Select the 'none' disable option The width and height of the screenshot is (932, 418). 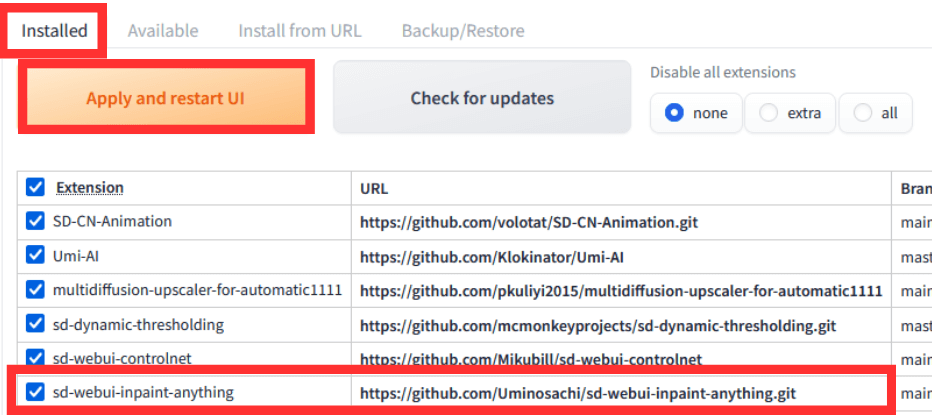(x=675, y=113)
